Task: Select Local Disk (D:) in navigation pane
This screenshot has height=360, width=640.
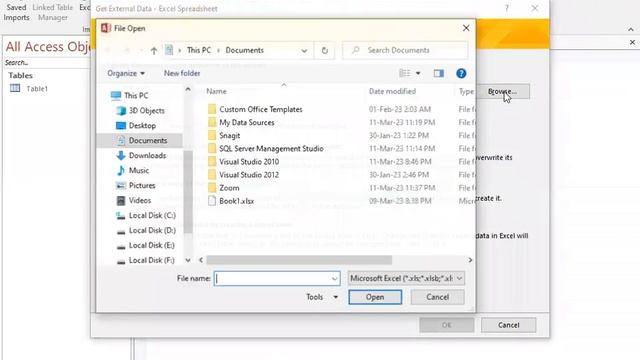Action: tap(152, 231)
